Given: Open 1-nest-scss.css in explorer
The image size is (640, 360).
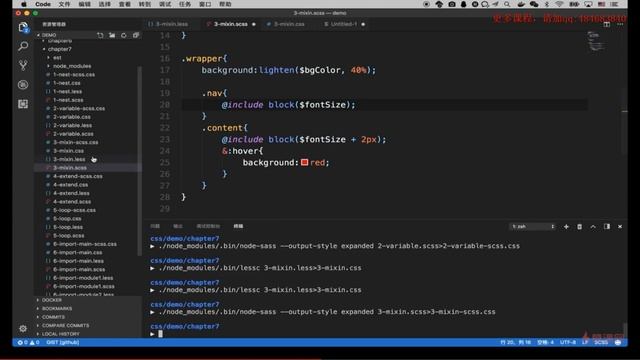Looking at the screenshot, I should [x=73, y=75].
